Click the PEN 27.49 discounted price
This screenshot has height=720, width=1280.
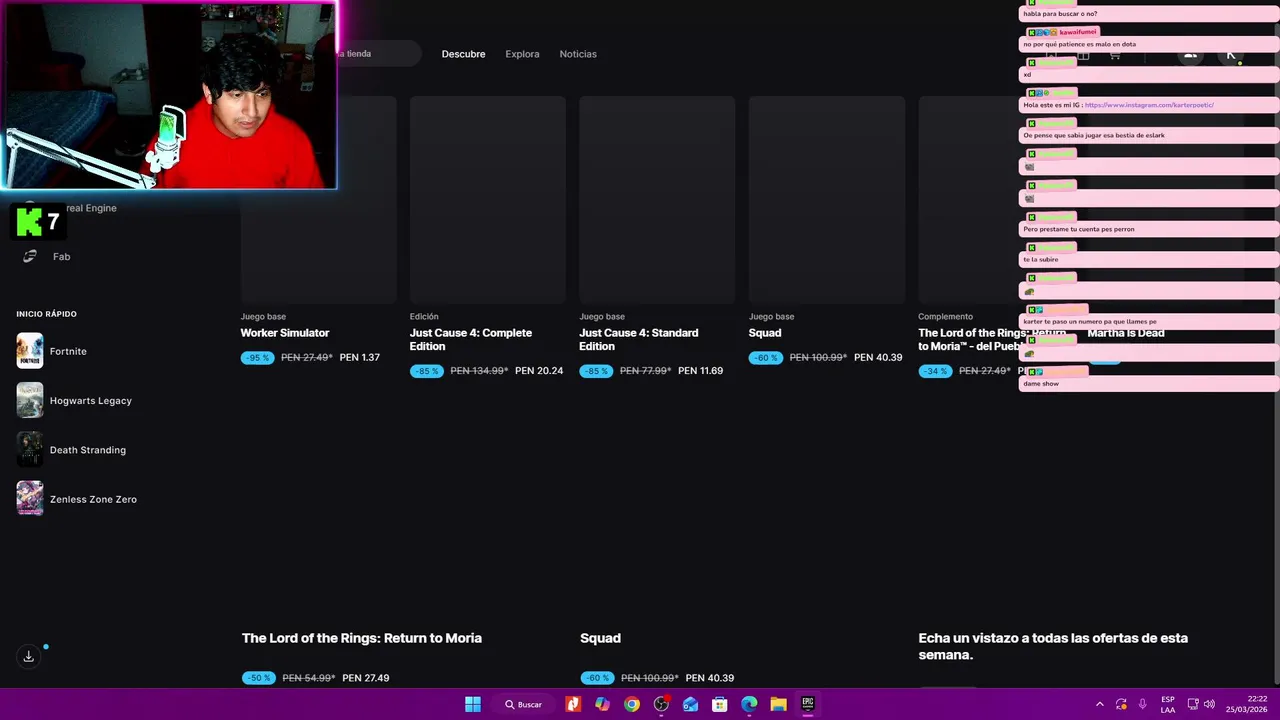(x=365, y=677)
